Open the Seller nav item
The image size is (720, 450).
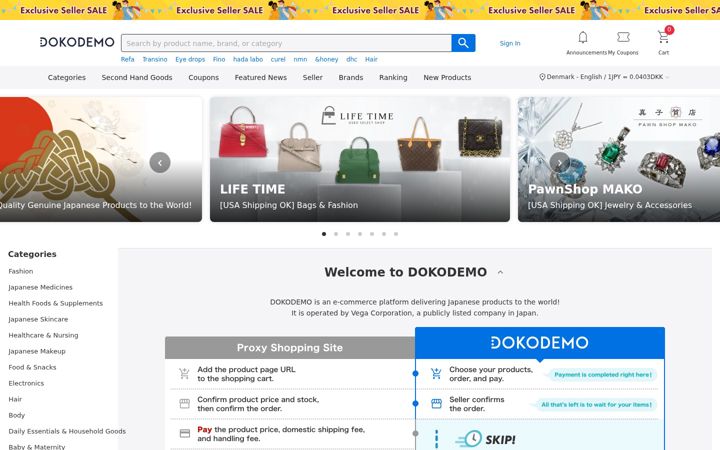click(313, 78)
